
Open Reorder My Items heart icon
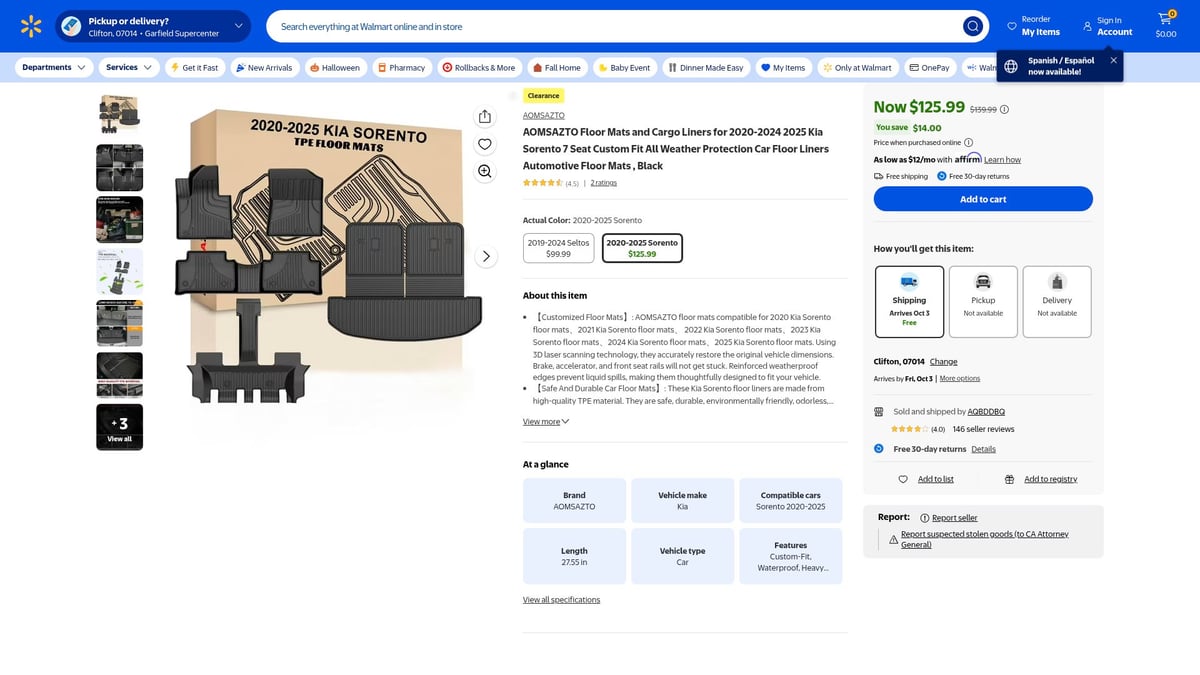coord(1012,26)
